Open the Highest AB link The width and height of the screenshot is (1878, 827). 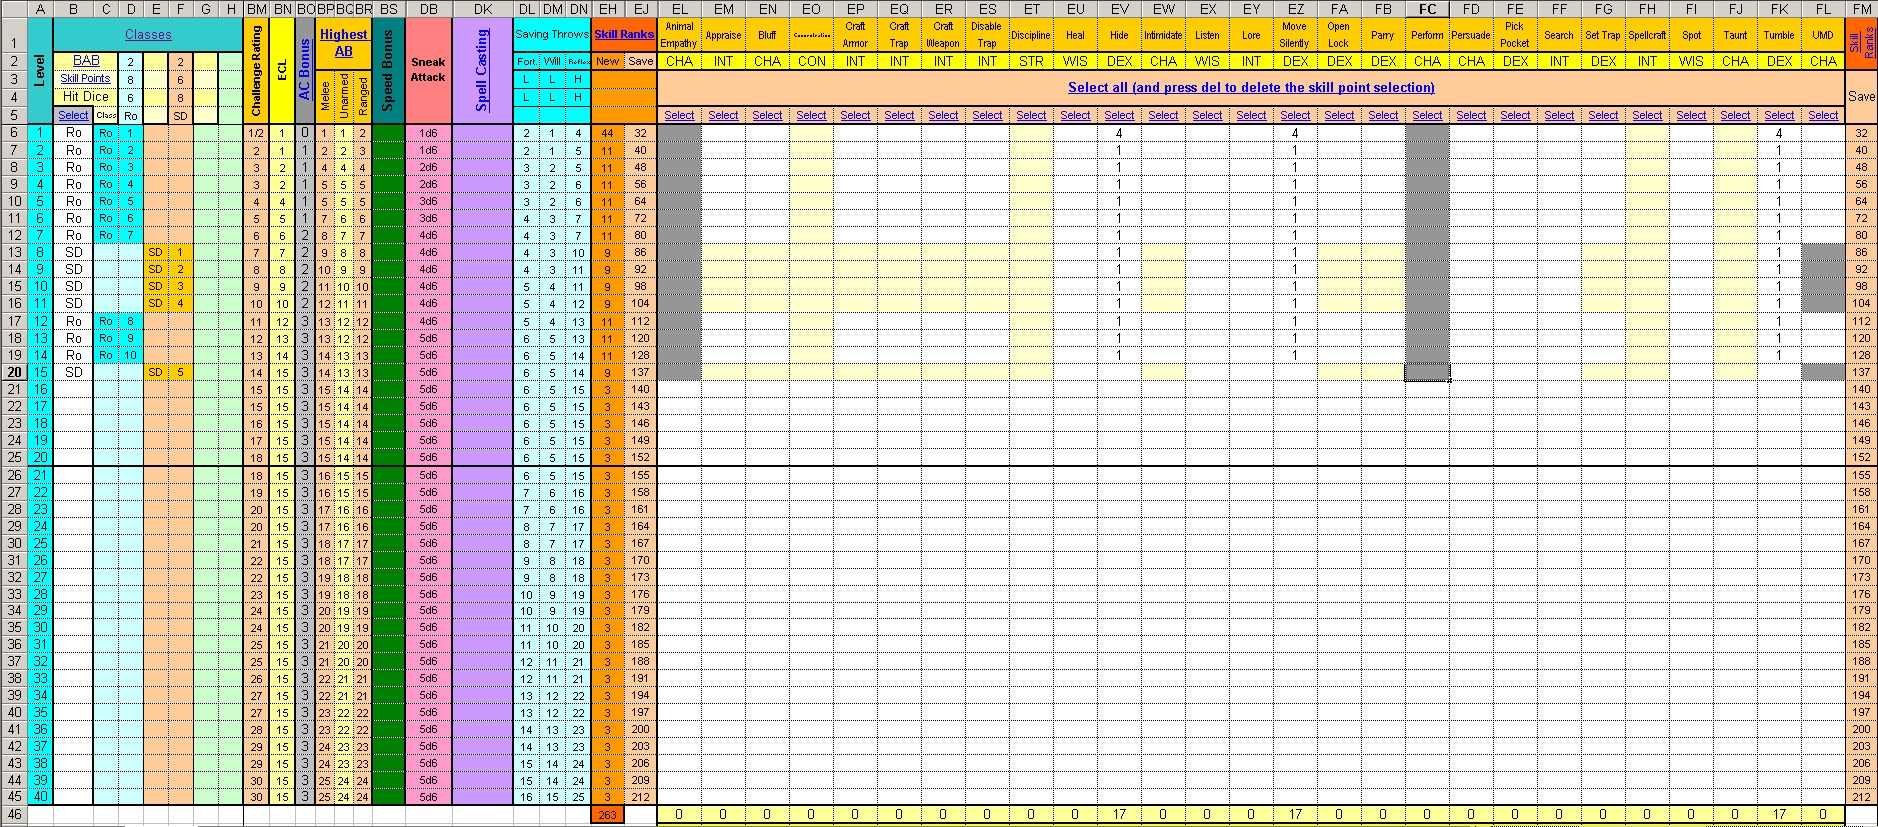pos(343,43)
